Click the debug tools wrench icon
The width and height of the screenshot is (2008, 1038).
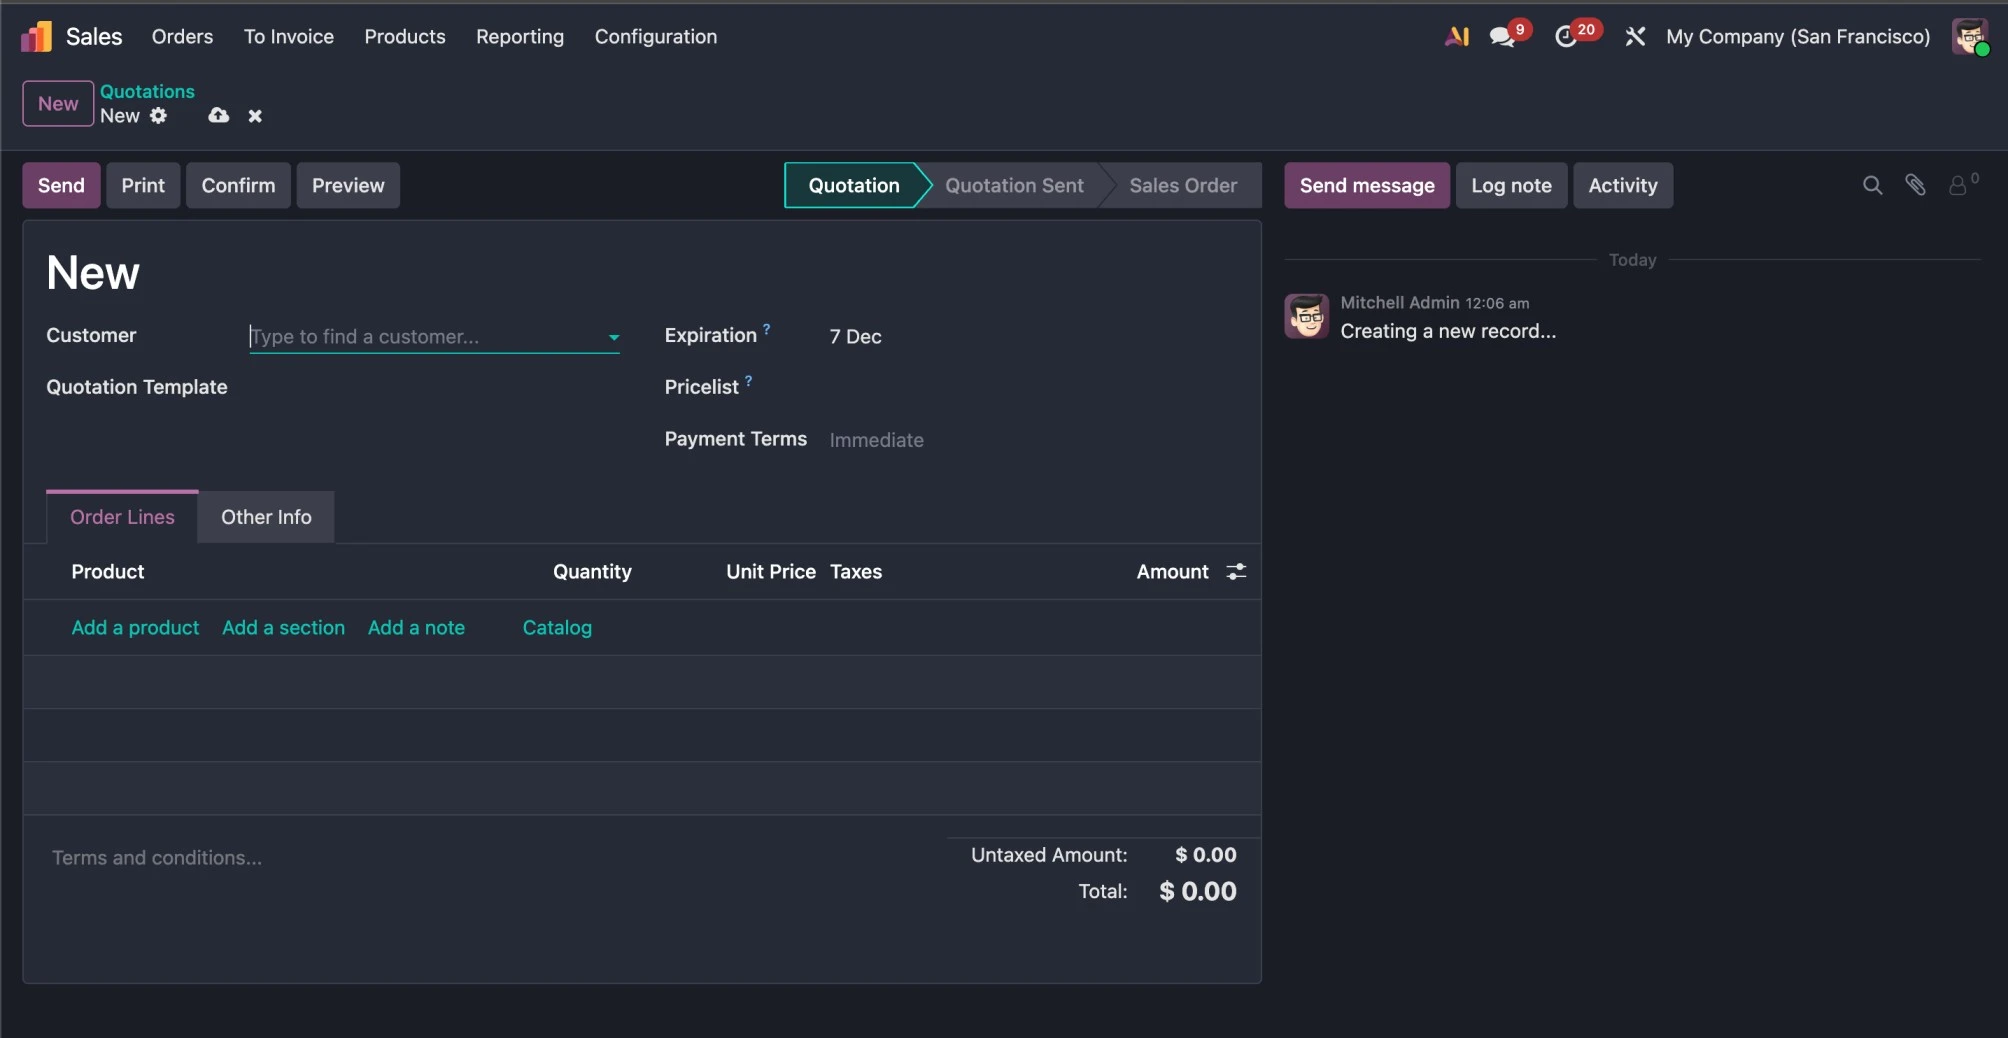click(x=1635, y=37)
